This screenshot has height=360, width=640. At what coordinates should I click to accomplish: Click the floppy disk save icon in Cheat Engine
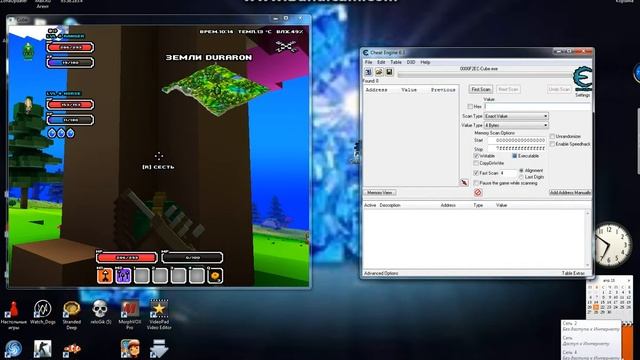tap(389, 72)
